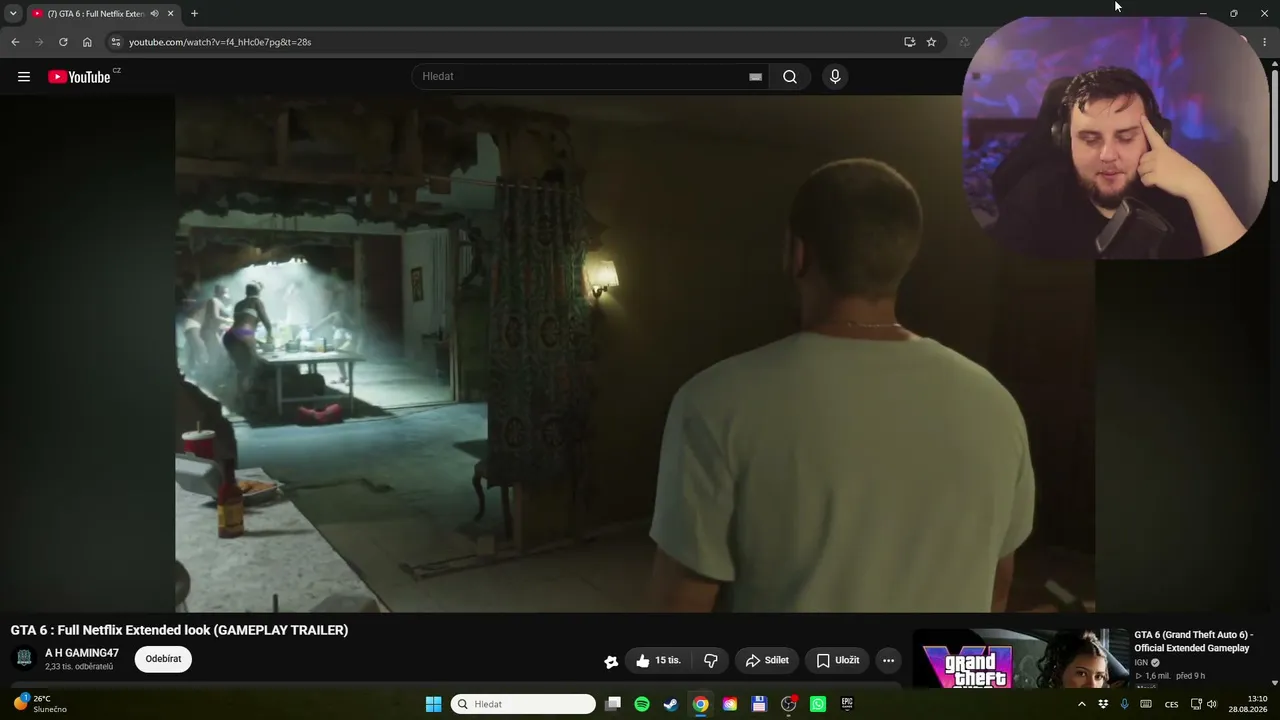Start voice search with the microphone icon

point(835,77)
